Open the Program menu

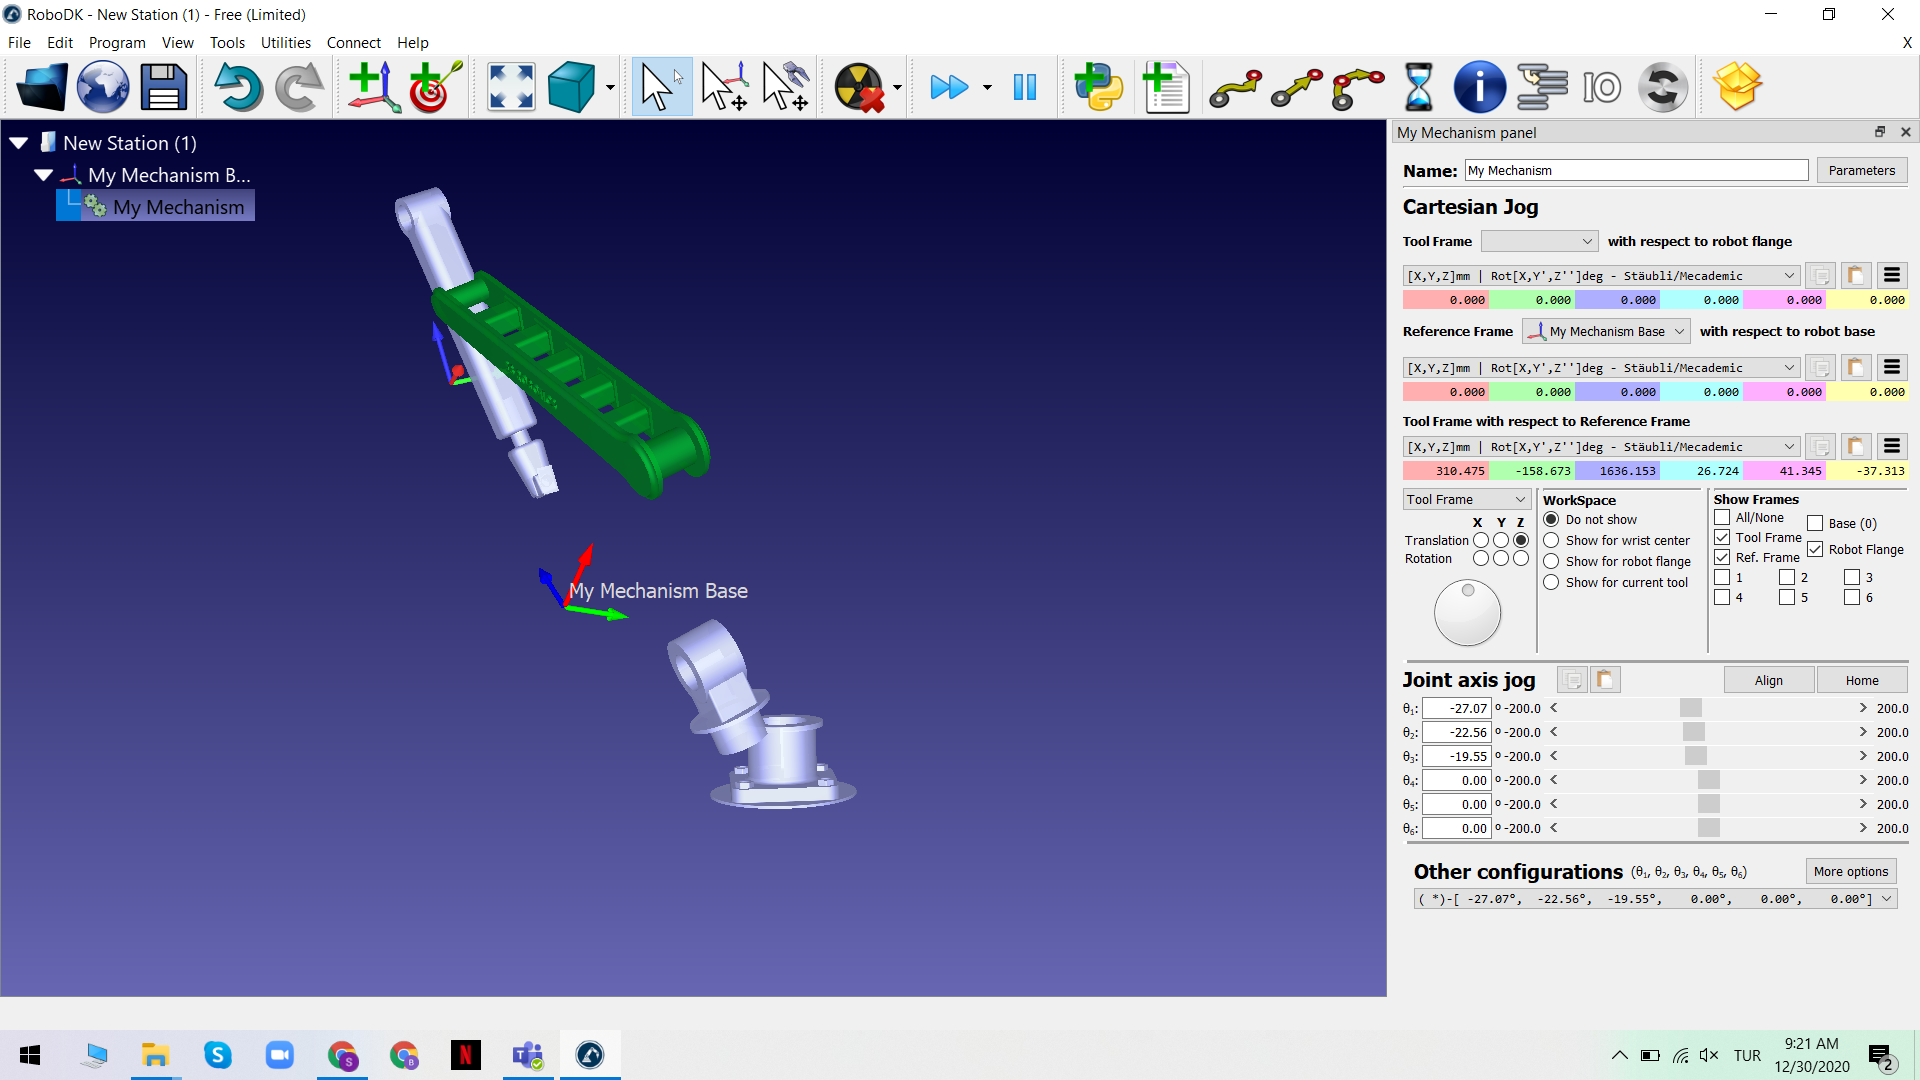116,42
